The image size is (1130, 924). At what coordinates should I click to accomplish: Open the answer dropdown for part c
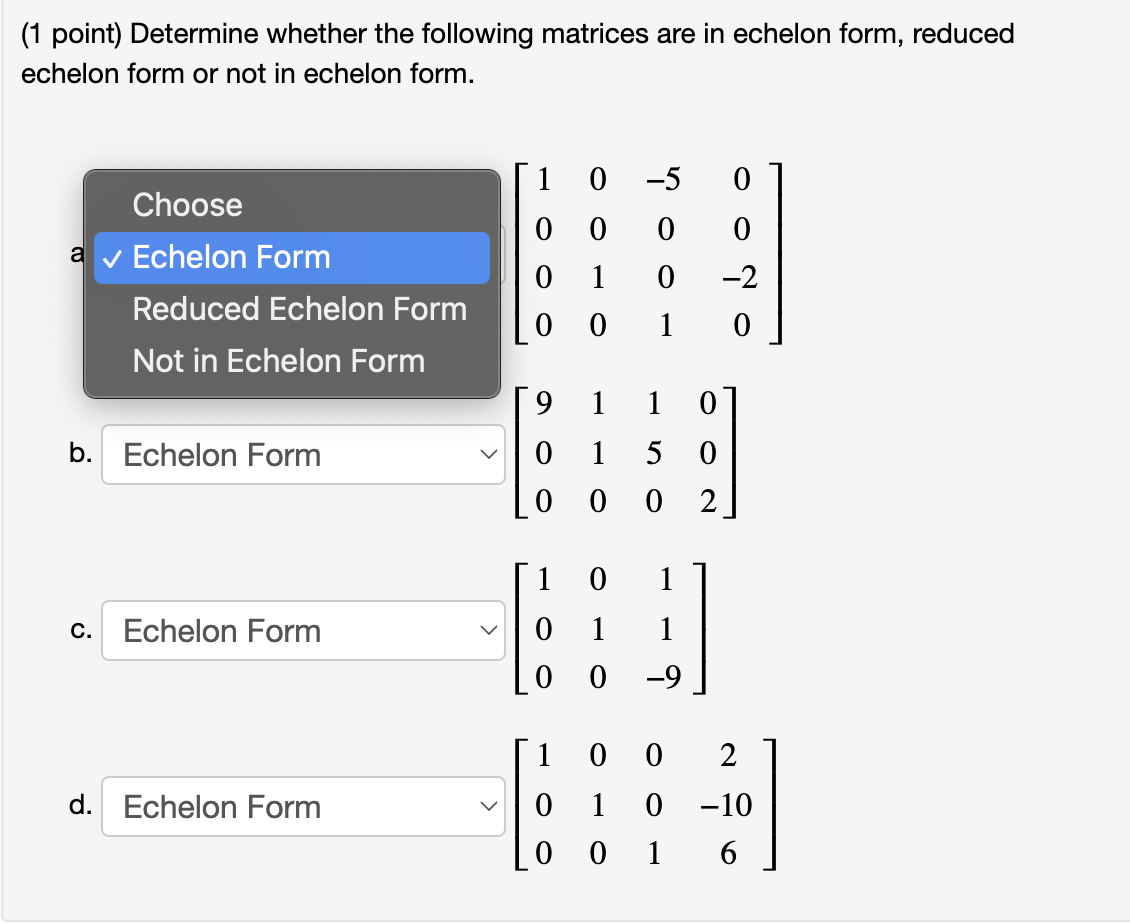tap(303, 631)
